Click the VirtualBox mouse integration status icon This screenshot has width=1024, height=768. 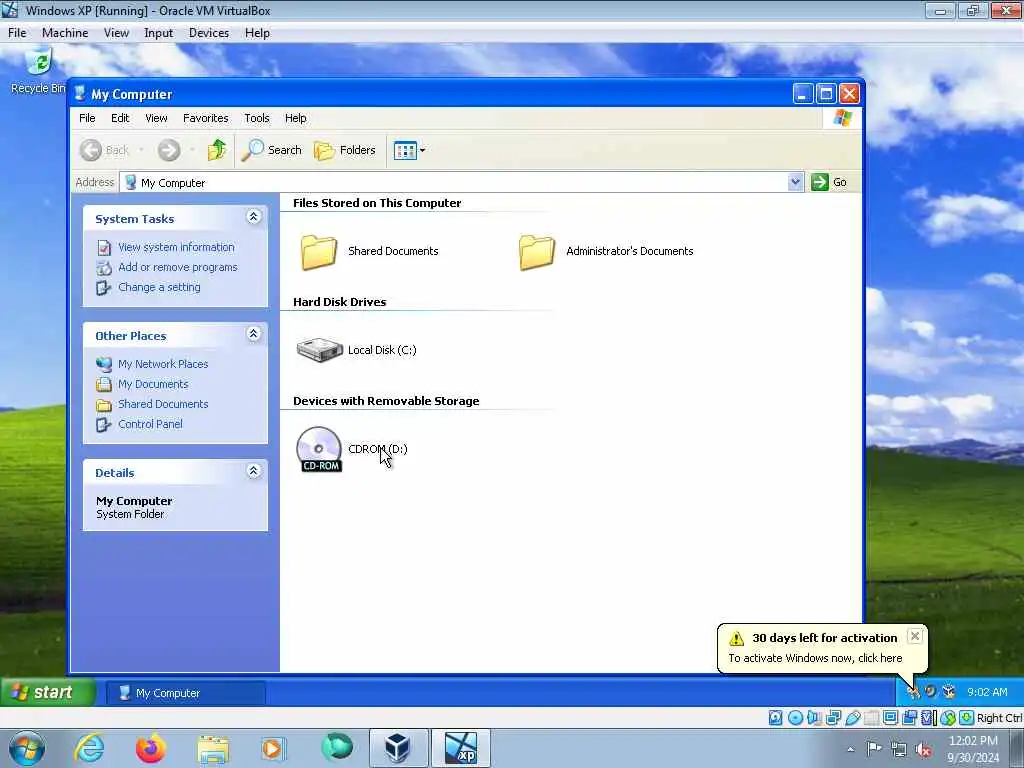click(x=948, y=718)
